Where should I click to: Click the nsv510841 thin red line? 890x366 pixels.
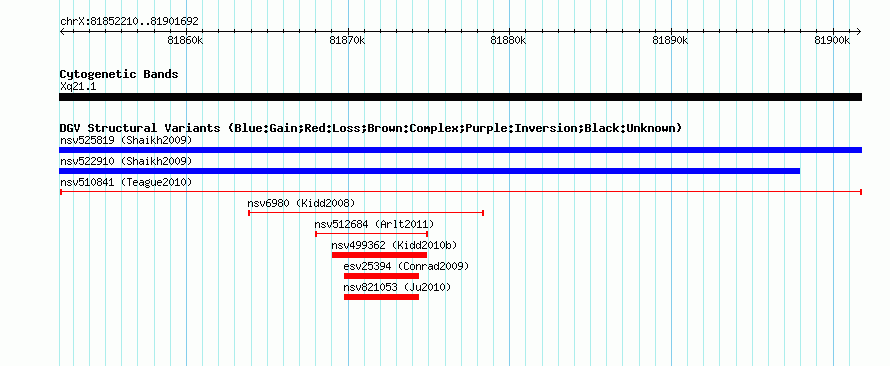[x=460, y=192]
